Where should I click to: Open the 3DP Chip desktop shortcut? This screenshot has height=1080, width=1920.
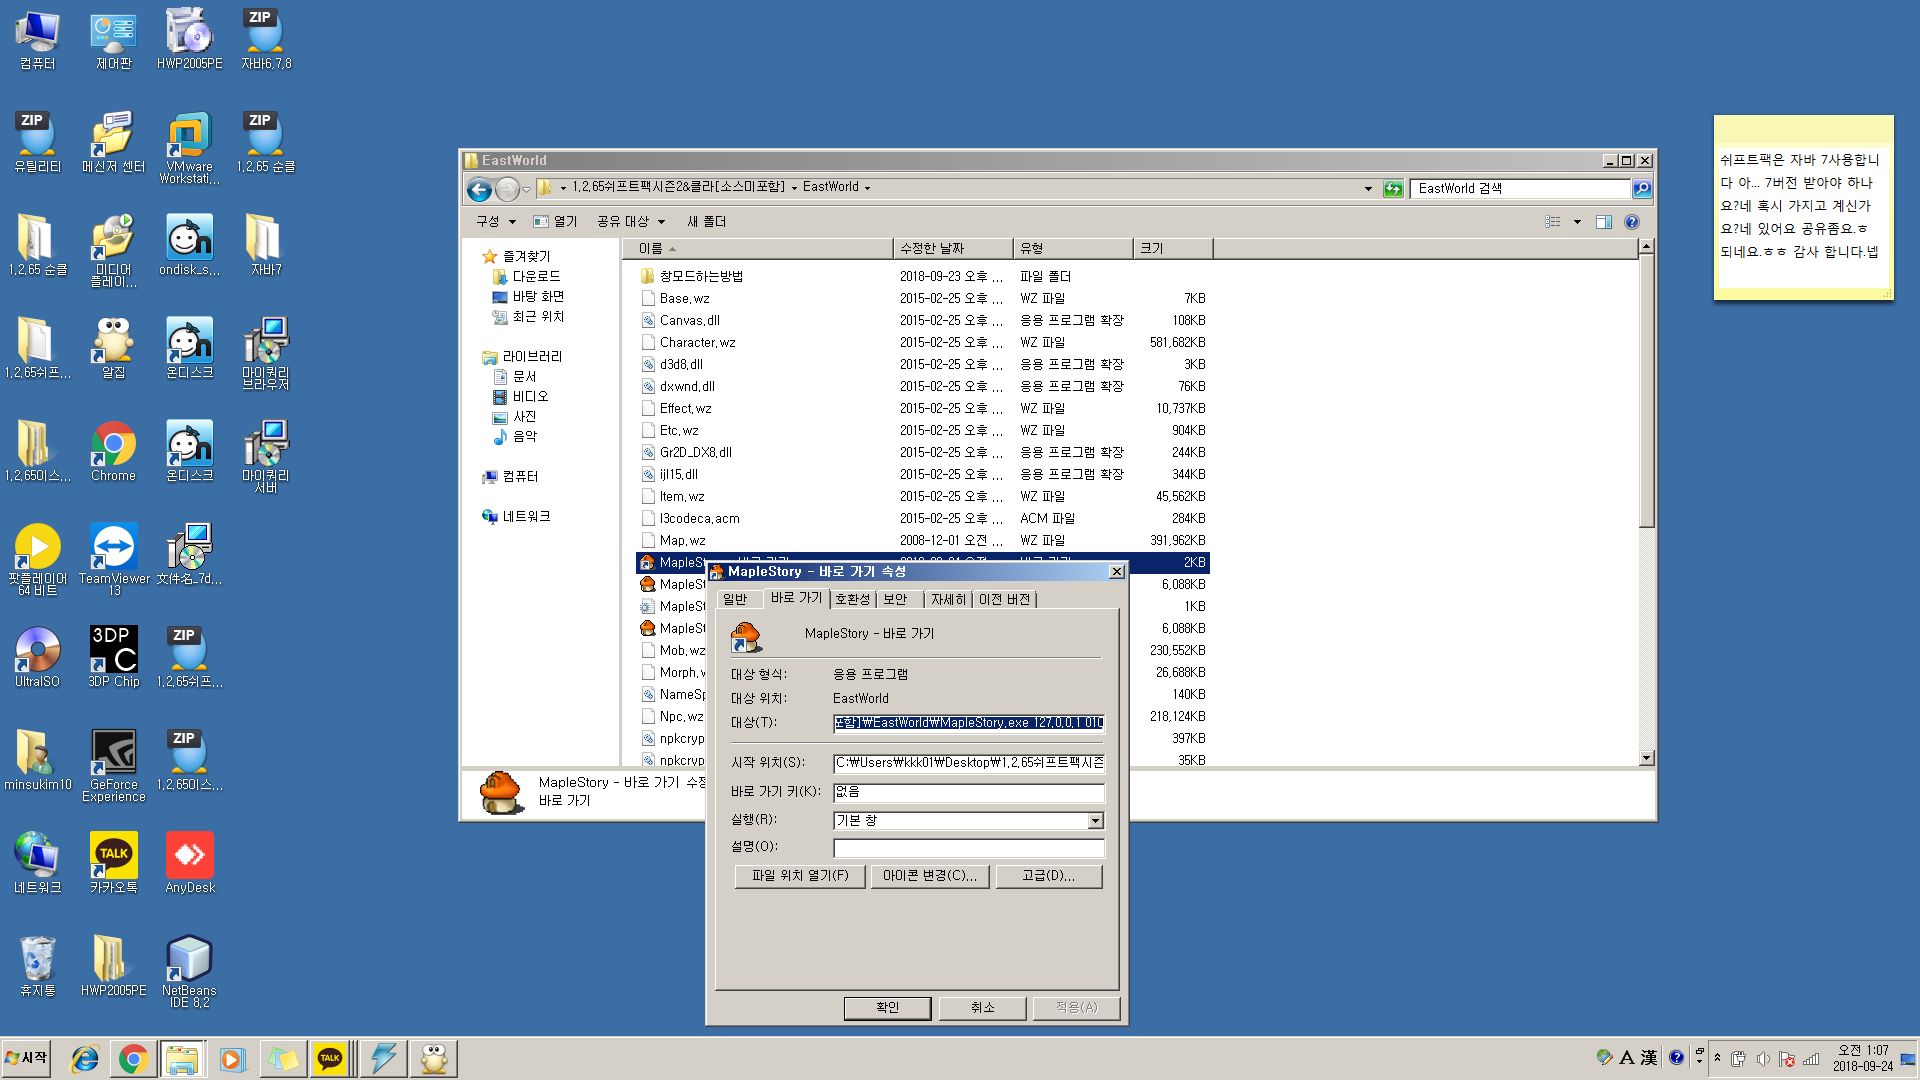(x=113, y=658)
